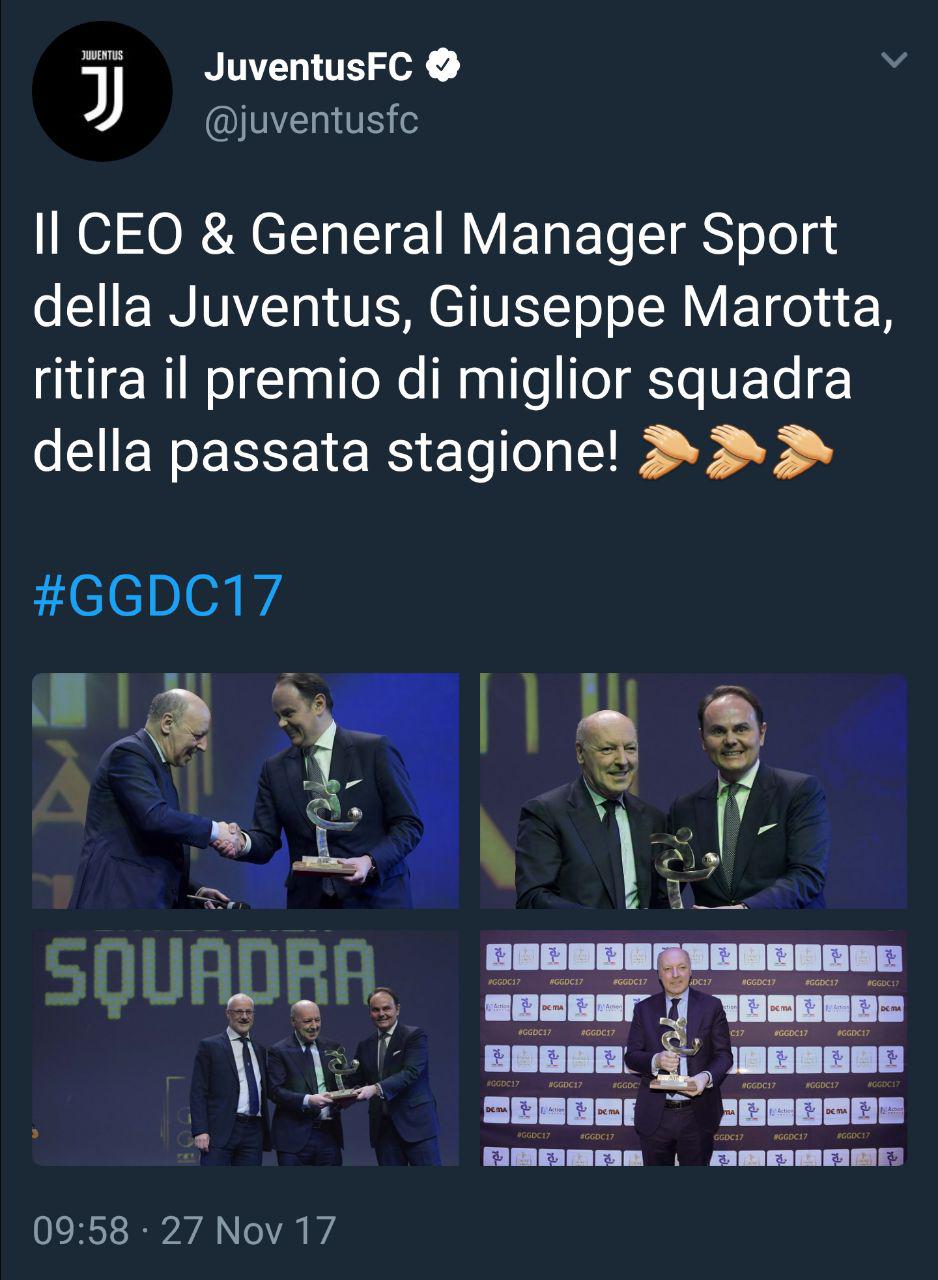
Task: Click the middle clapping hands emoji
Action: [x=736, y=451]
